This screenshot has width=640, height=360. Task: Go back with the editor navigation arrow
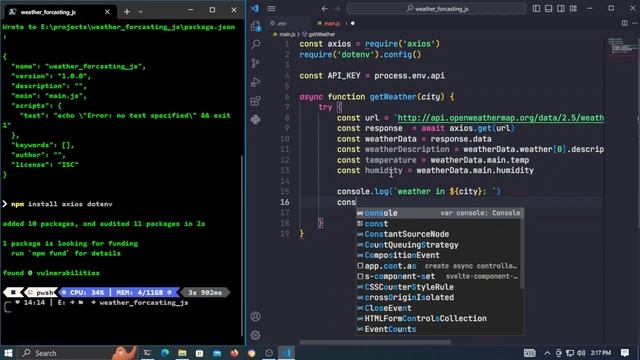tap(324, 9)
